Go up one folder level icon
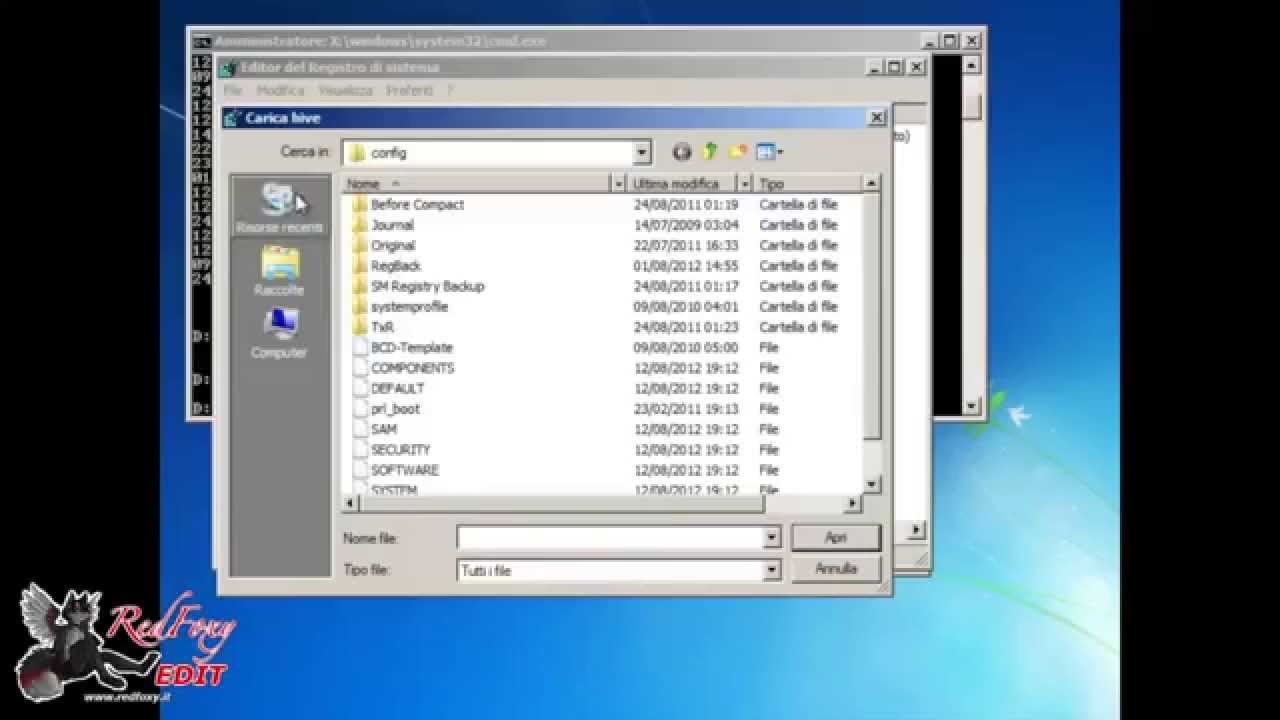This screenshot has width=1280, height=720. [x=710, y=152]
